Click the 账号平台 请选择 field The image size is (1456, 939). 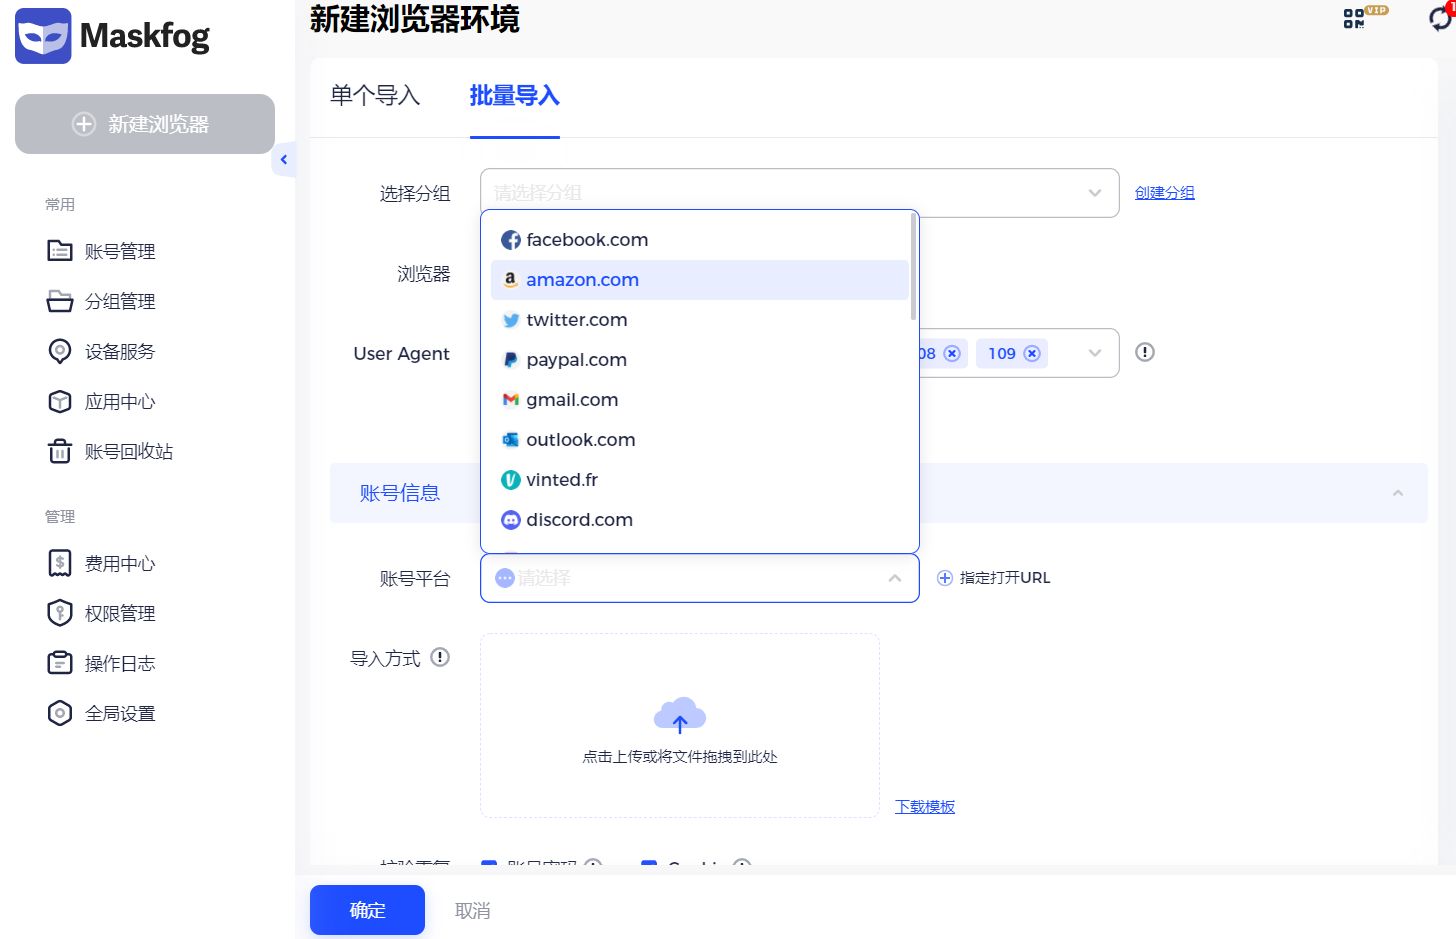[x=699, y=578]
